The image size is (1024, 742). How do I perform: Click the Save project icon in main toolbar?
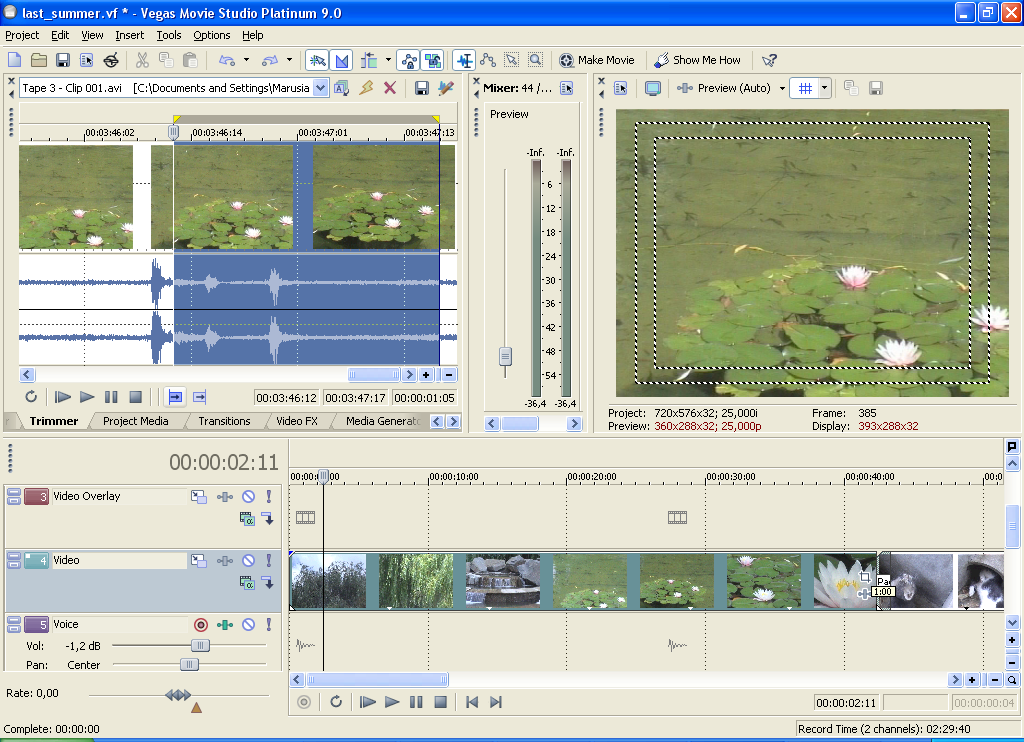[62, 60]
